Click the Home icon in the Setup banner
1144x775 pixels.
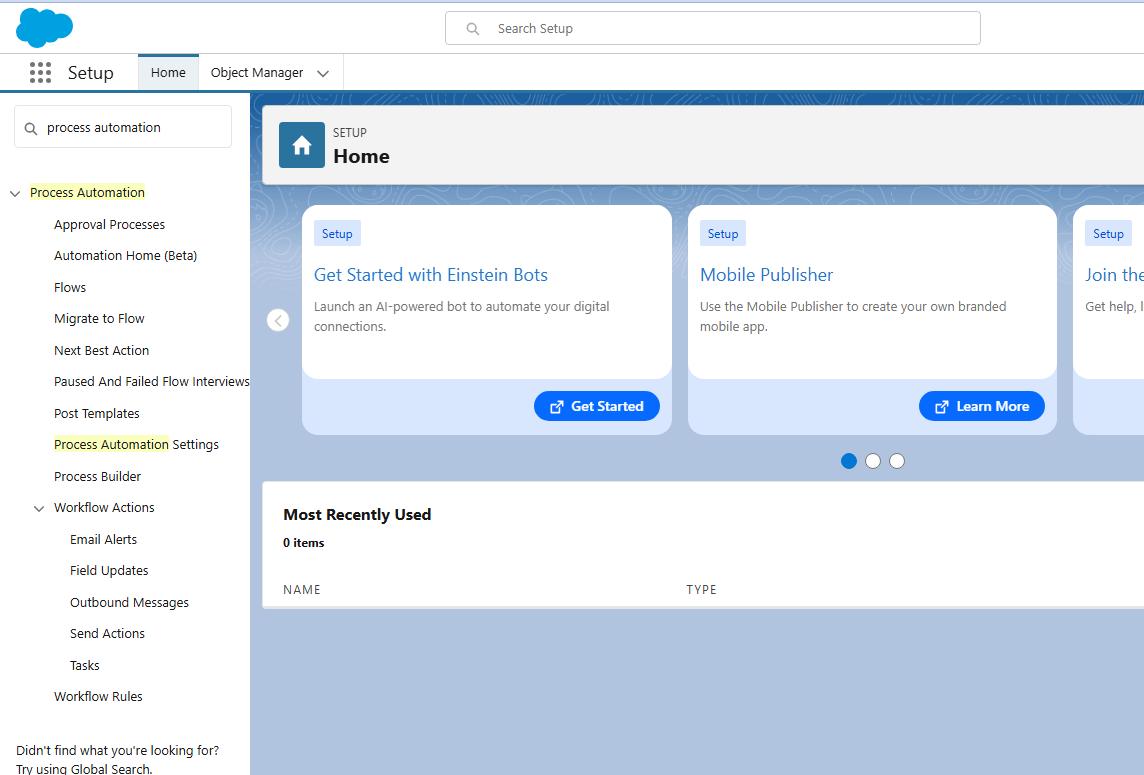click(300, 144)
